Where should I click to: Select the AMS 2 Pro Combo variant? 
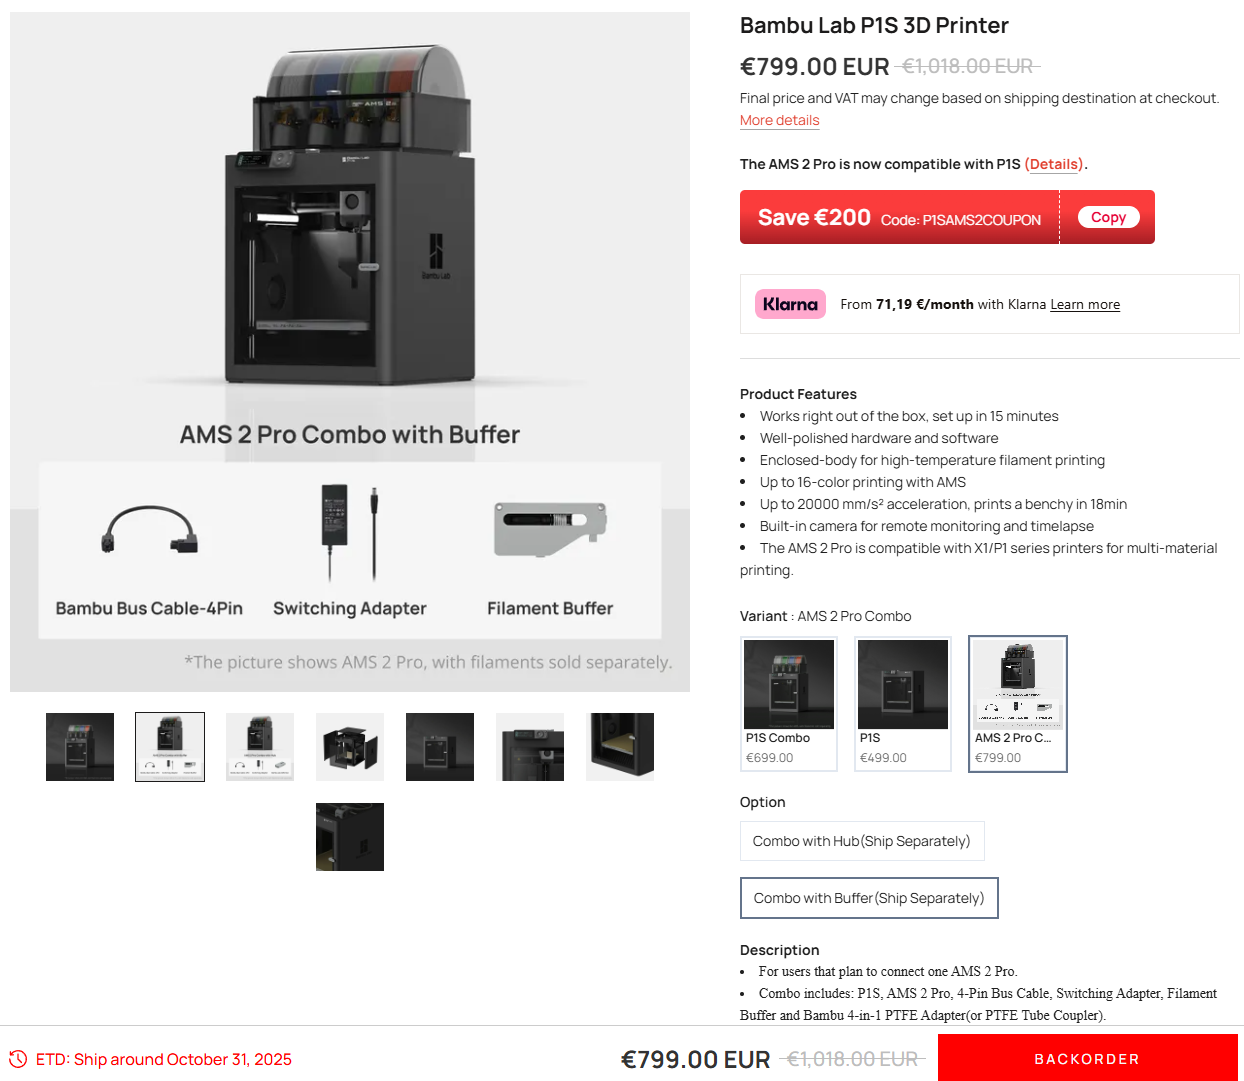click(1018, 704)
